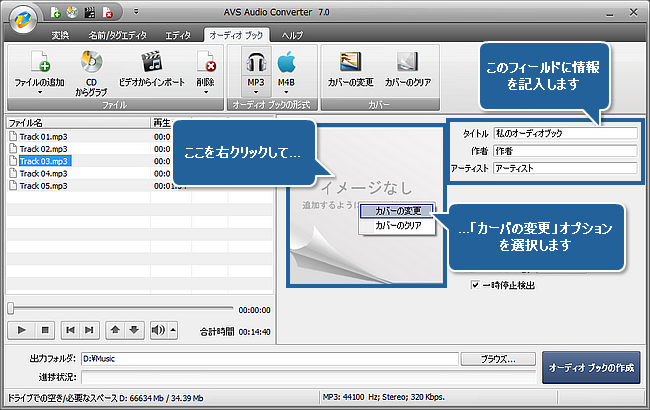This screenshot has width=650, height=410.
Task: Toggle mute with the speaker volume button
Action: click(158, 328)
